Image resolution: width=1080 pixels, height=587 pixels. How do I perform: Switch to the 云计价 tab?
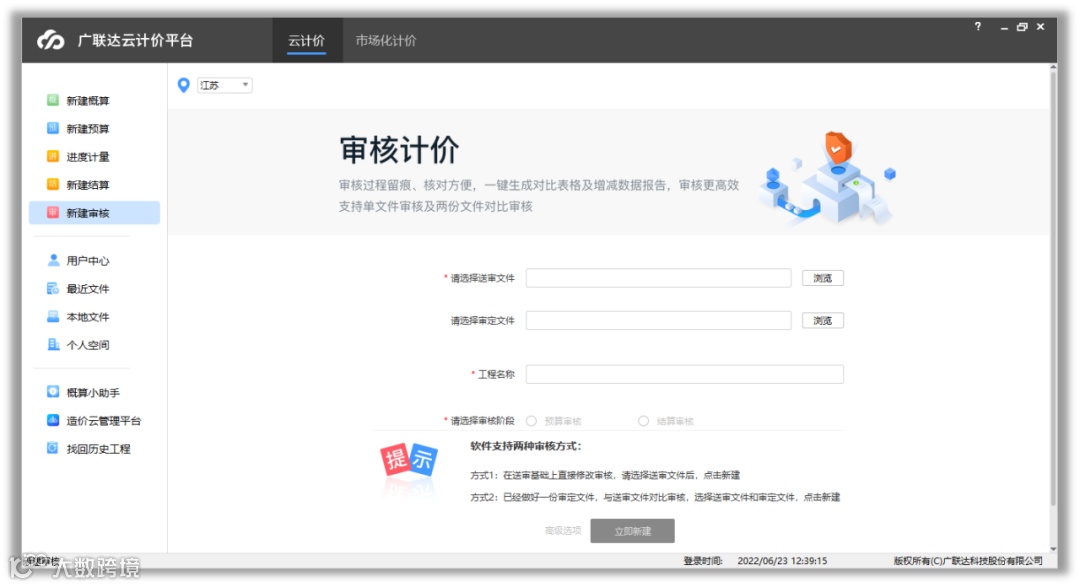point(306,41)
